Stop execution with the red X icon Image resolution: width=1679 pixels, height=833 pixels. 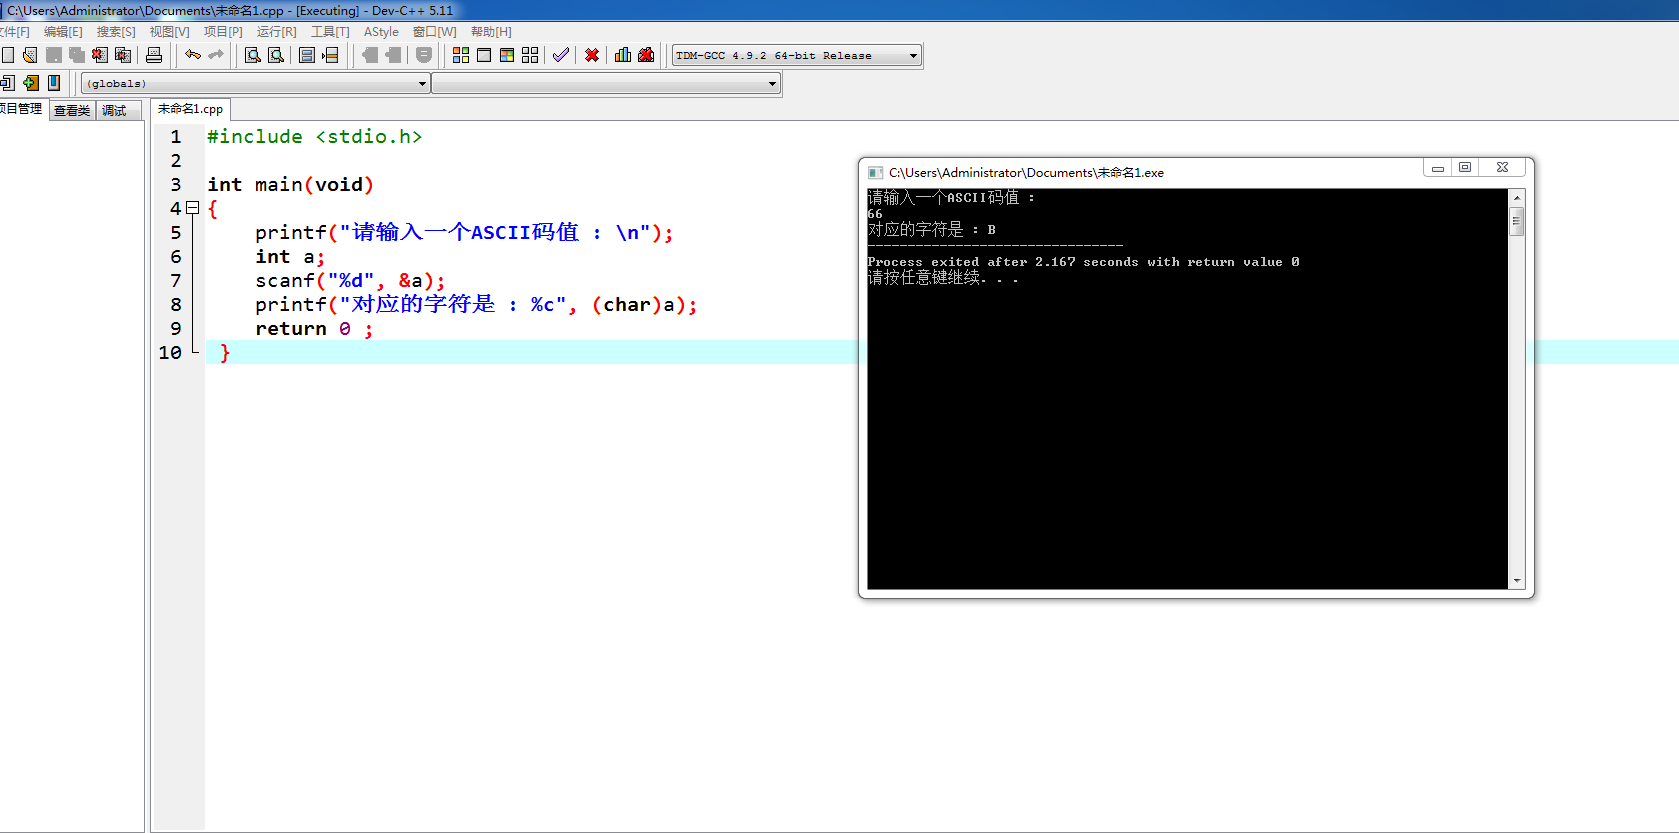tap(592, 55)
